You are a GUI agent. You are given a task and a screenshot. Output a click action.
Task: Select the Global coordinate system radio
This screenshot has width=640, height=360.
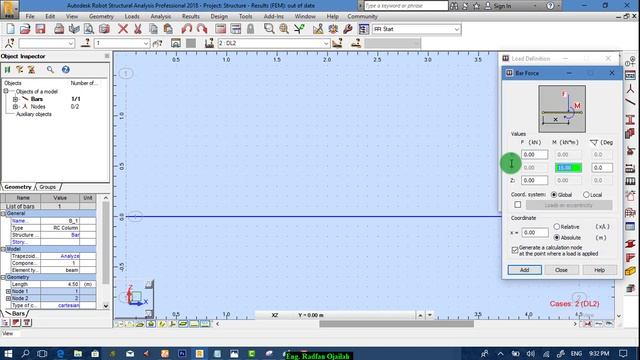[554, 195]
